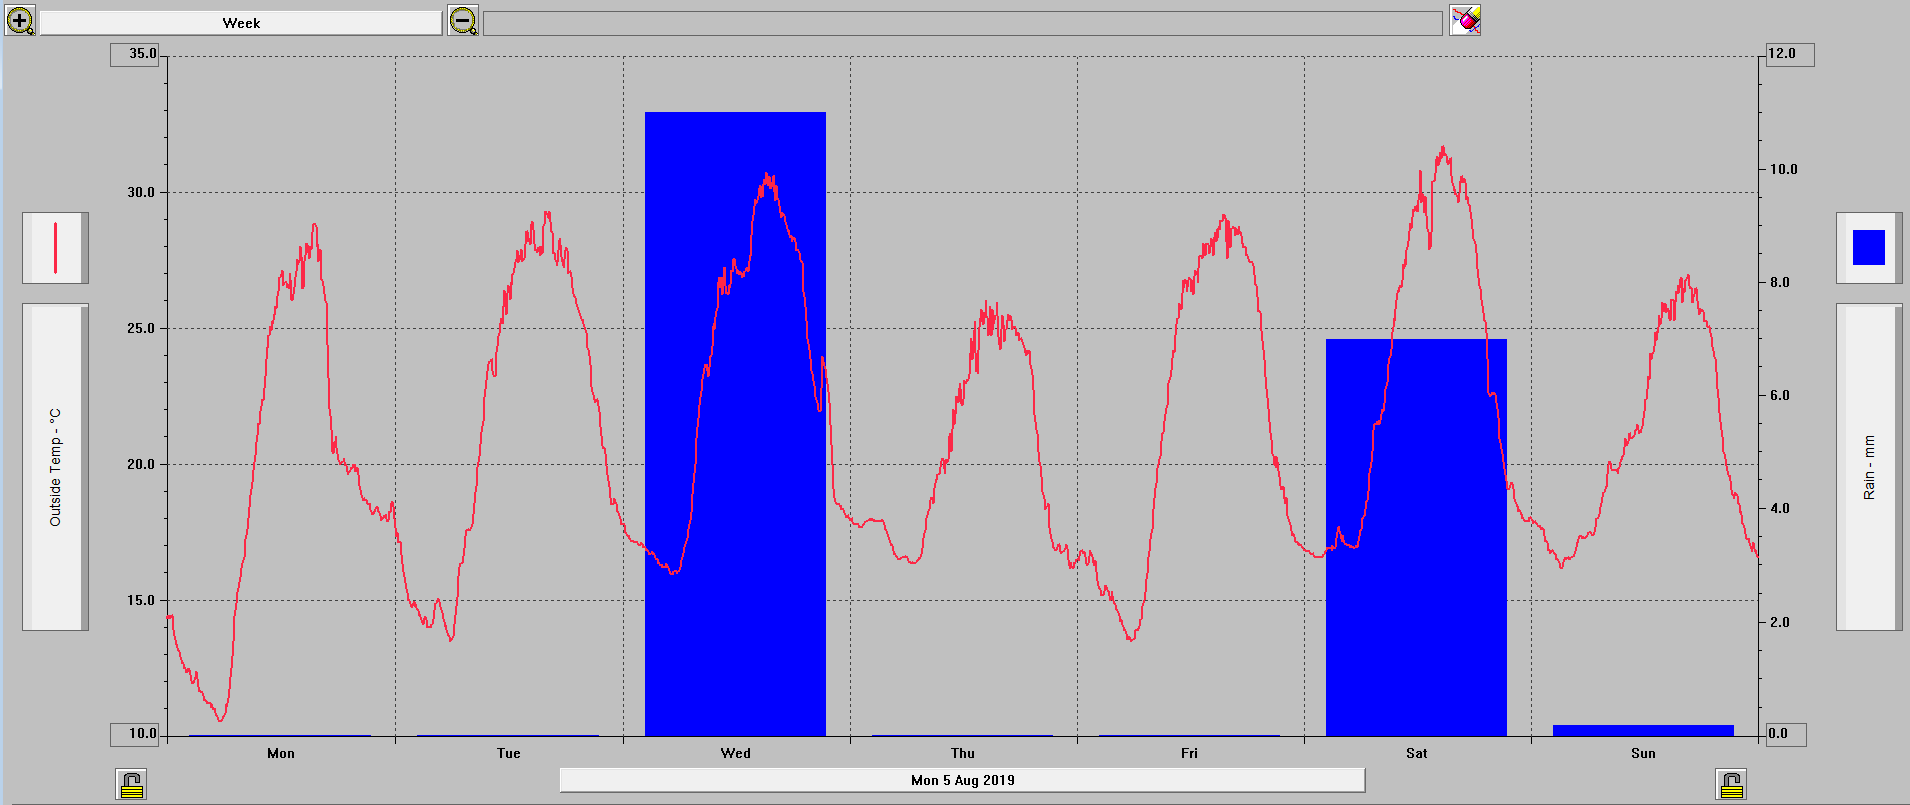Click the red line style swatch
Screen dimensions: 1910x805
pos(55,248)
